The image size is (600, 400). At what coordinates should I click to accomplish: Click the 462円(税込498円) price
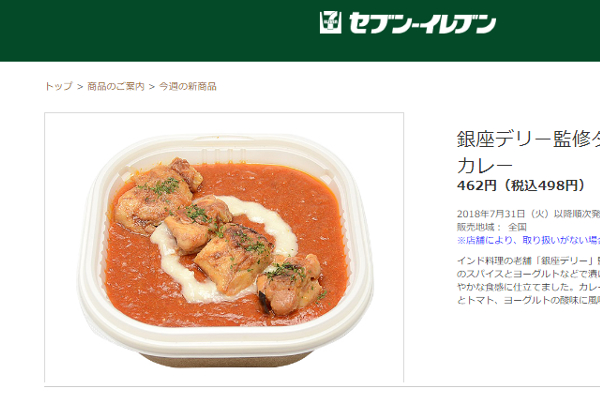(522, 186)
